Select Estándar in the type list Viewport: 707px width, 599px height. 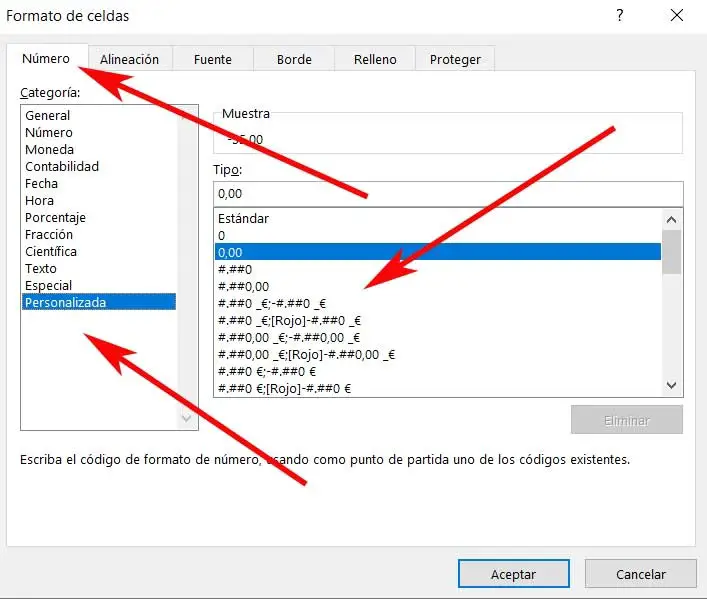[244, 218]
